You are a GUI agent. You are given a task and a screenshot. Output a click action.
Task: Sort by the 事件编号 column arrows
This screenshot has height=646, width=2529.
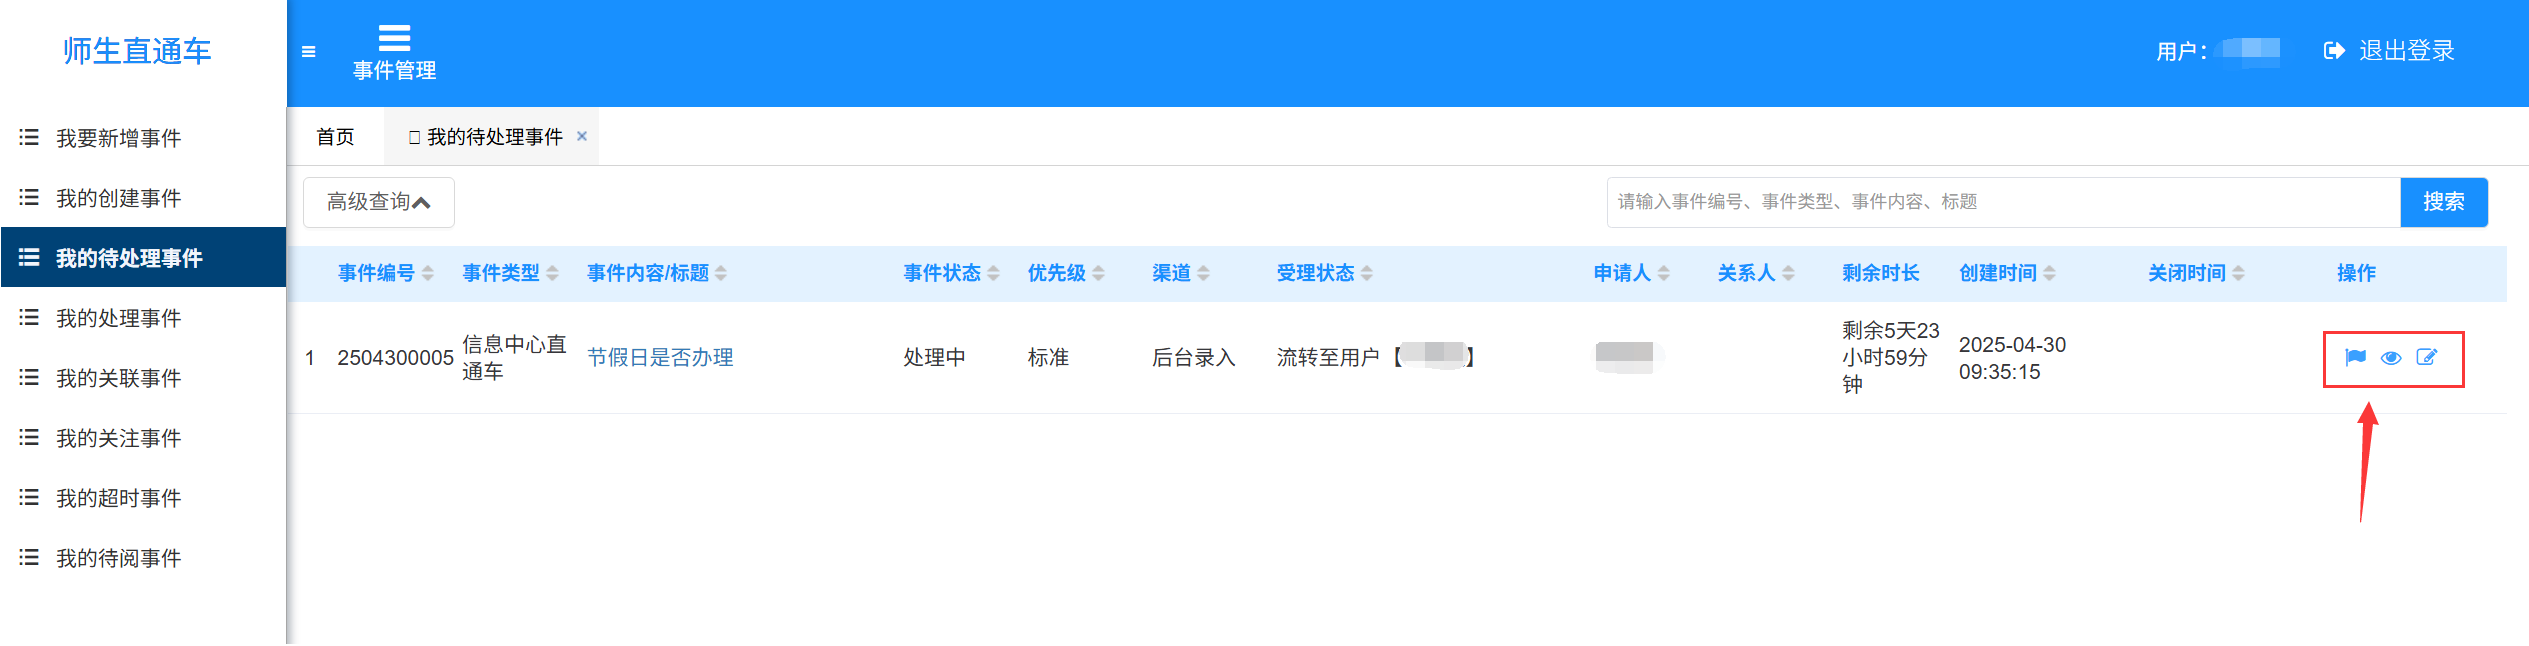click(428, 273)
